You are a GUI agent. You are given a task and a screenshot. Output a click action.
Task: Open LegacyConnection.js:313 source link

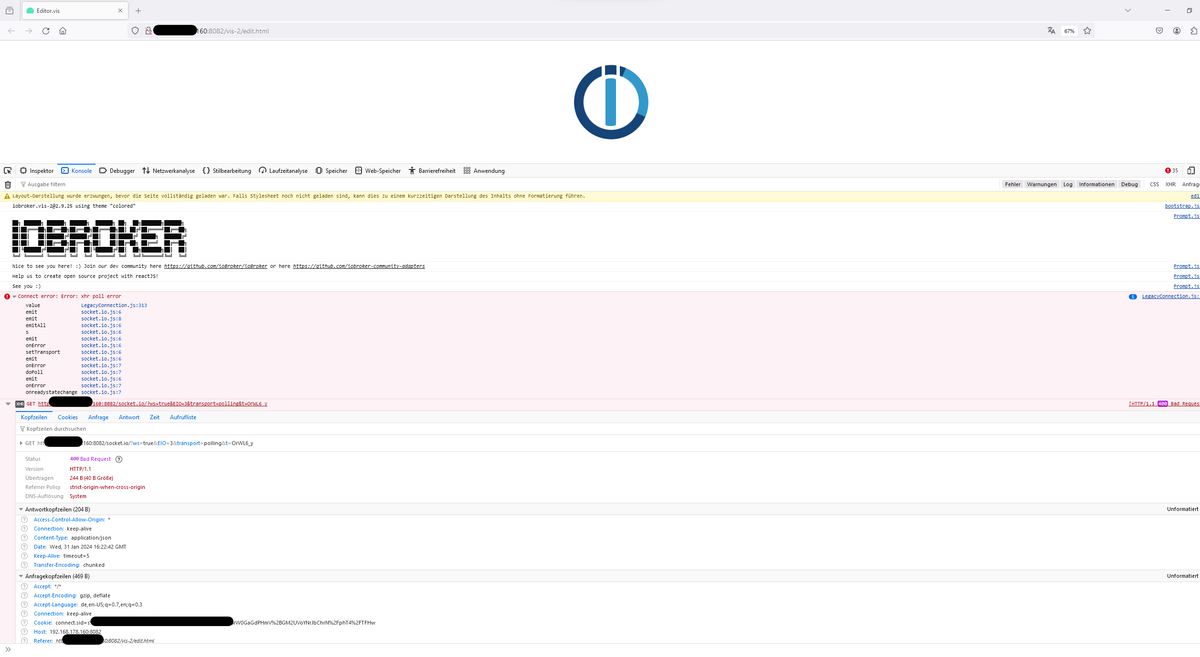pyautogui.click(x=114, y=304)
